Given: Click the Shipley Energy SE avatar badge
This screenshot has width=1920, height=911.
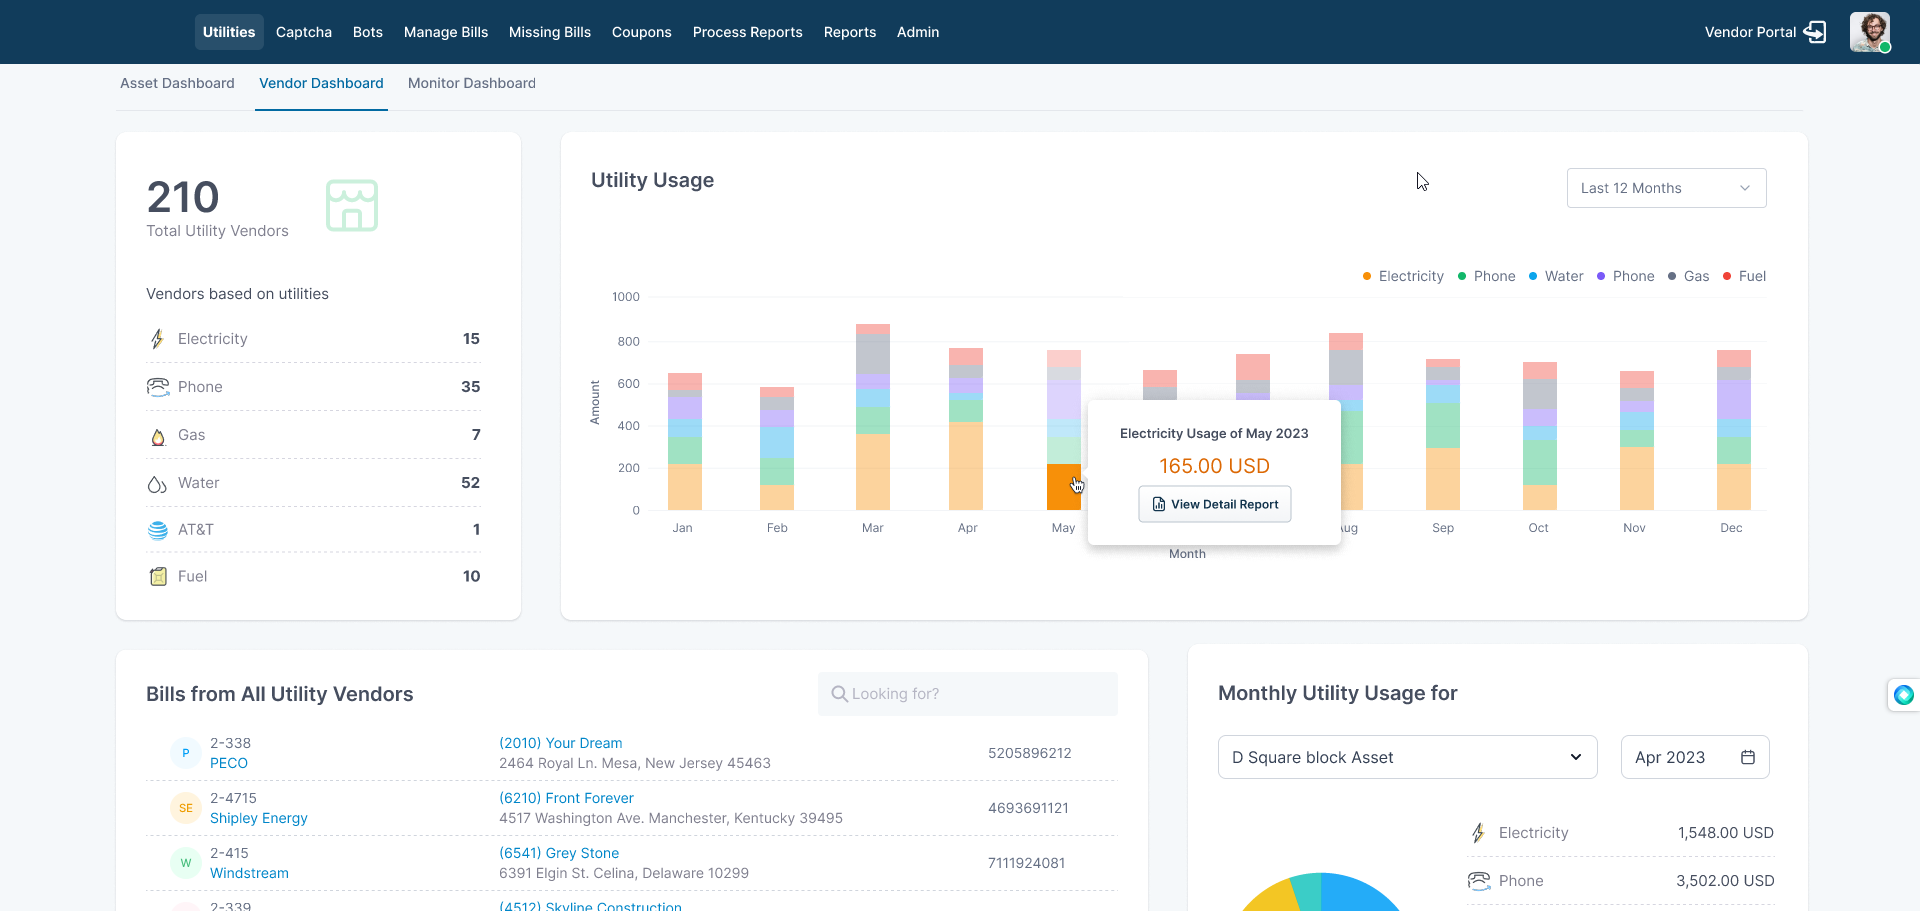Looking at the screenshot, I should pyautogui.click(x=186, y=808).
